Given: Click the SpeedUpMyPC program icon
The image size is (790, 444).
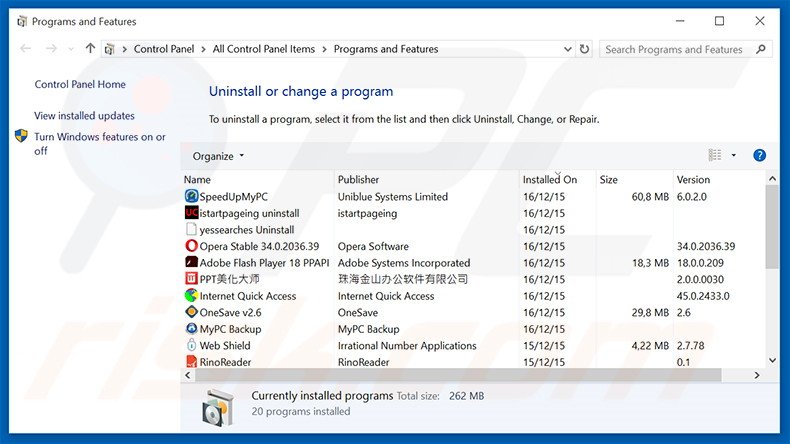Looking at the screenshot, I should coord(191,196).
